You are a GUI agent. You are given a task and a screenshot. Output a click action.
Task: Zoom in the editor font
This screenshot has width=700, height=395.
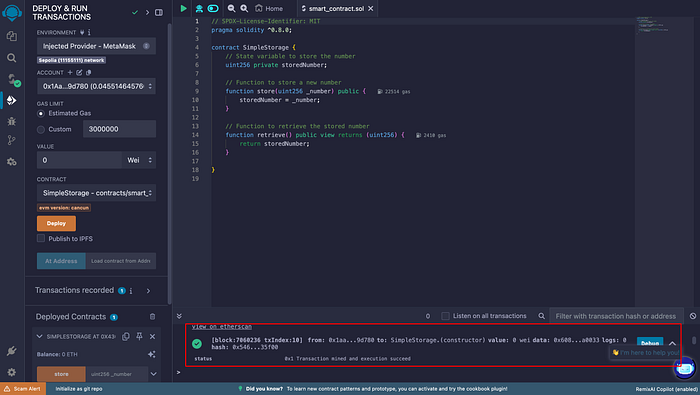coord(244,8)
